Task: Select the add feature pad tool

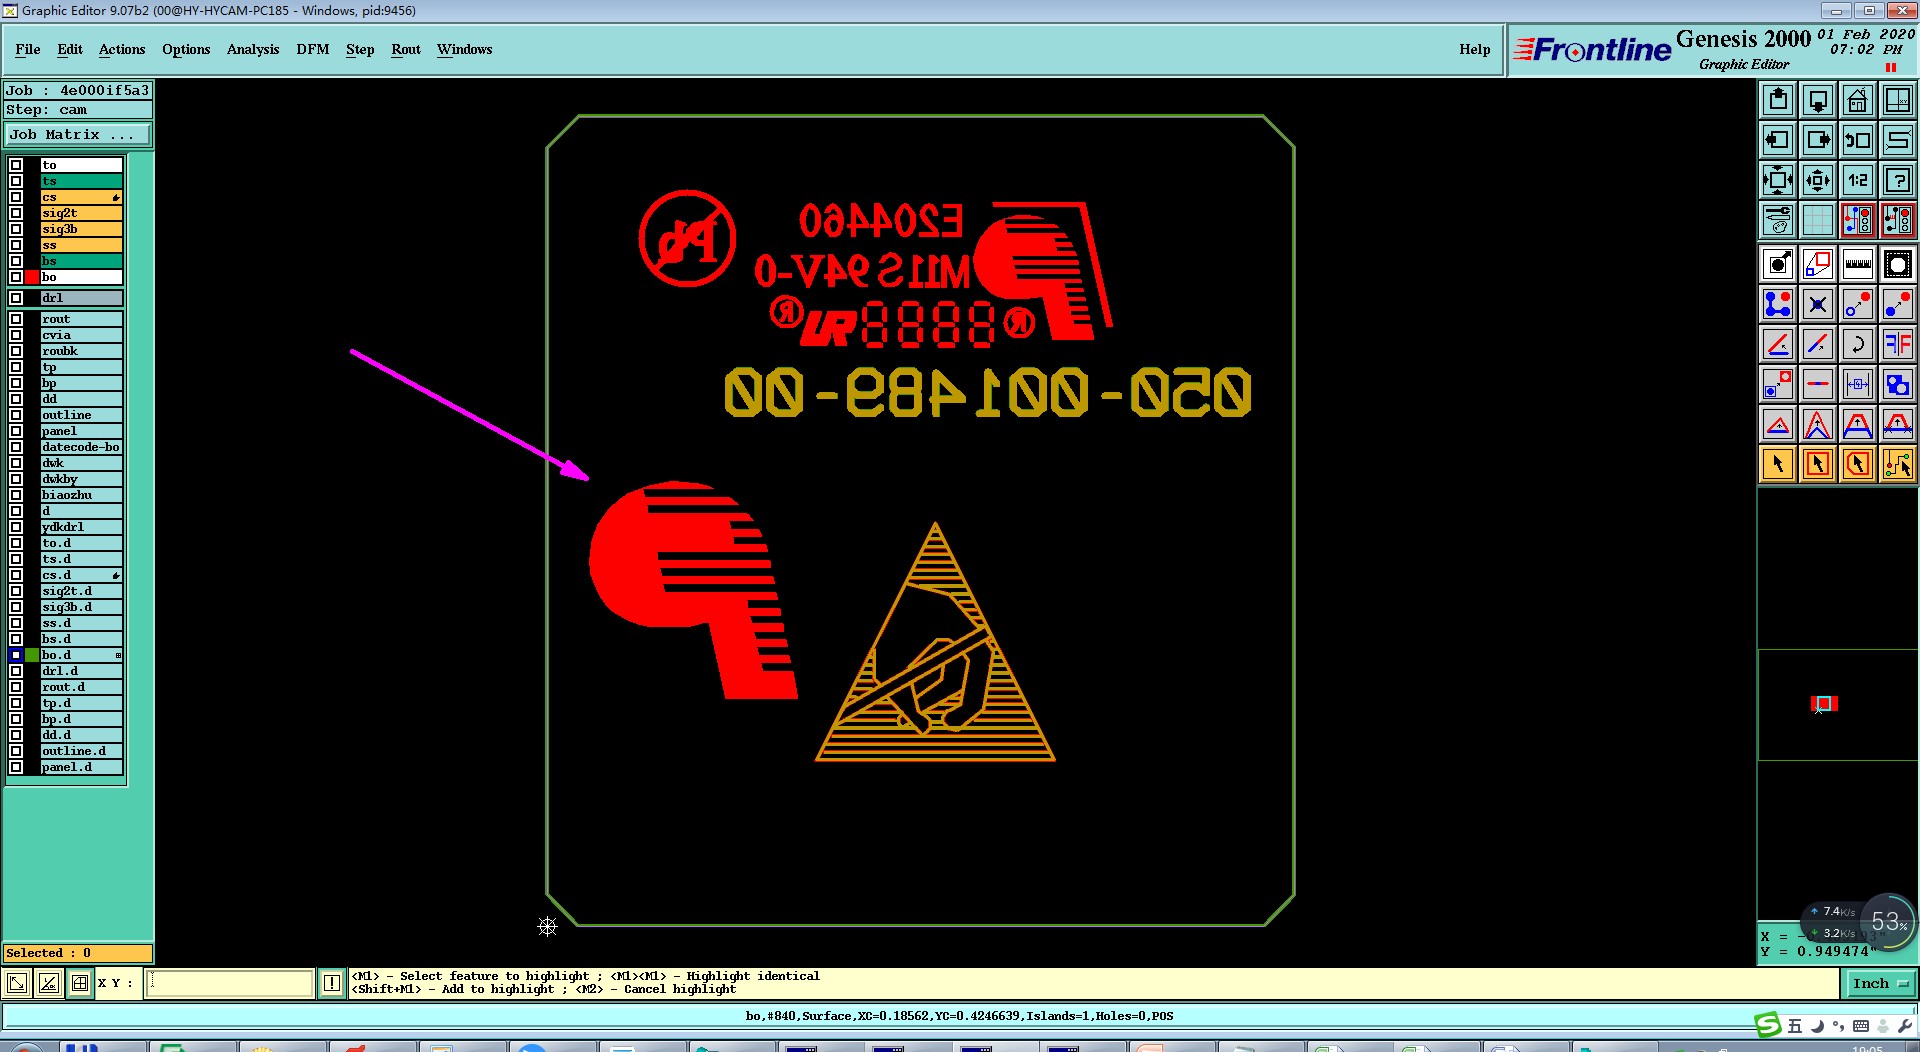Action: [x=1777, y=264]
